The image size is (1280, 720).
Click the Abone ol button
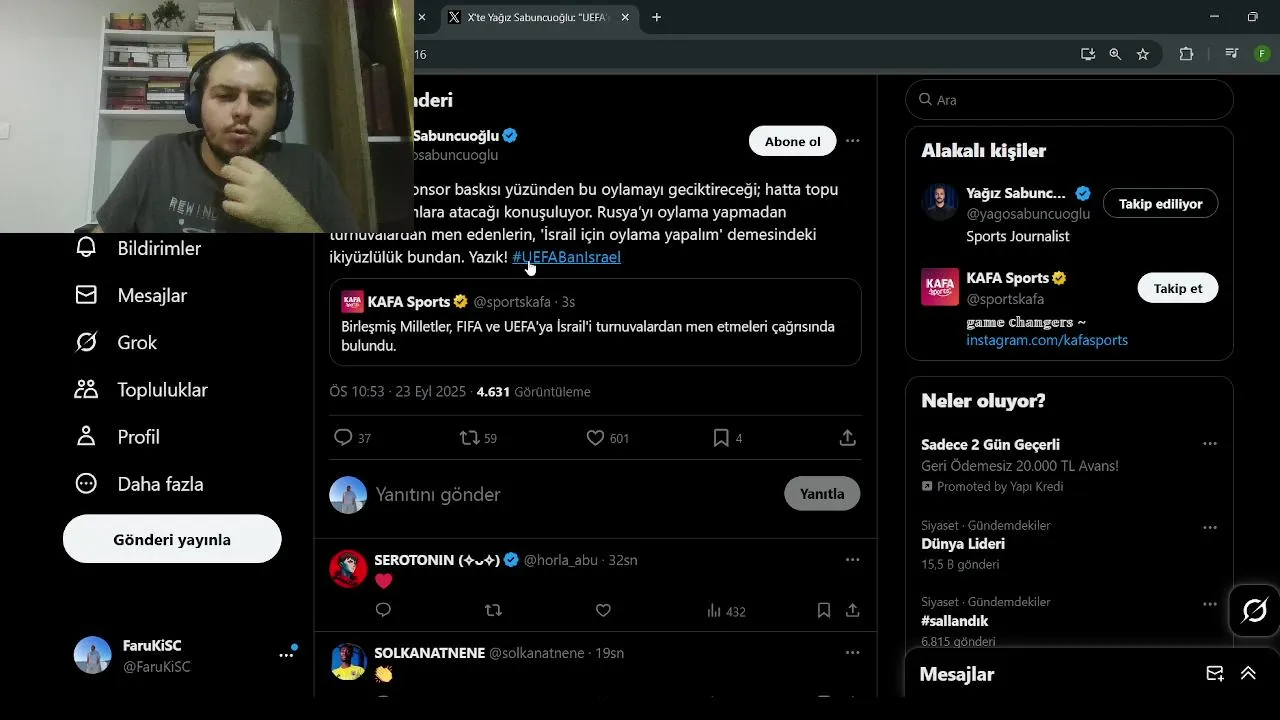pyautogui.click(x=792, y=141)
